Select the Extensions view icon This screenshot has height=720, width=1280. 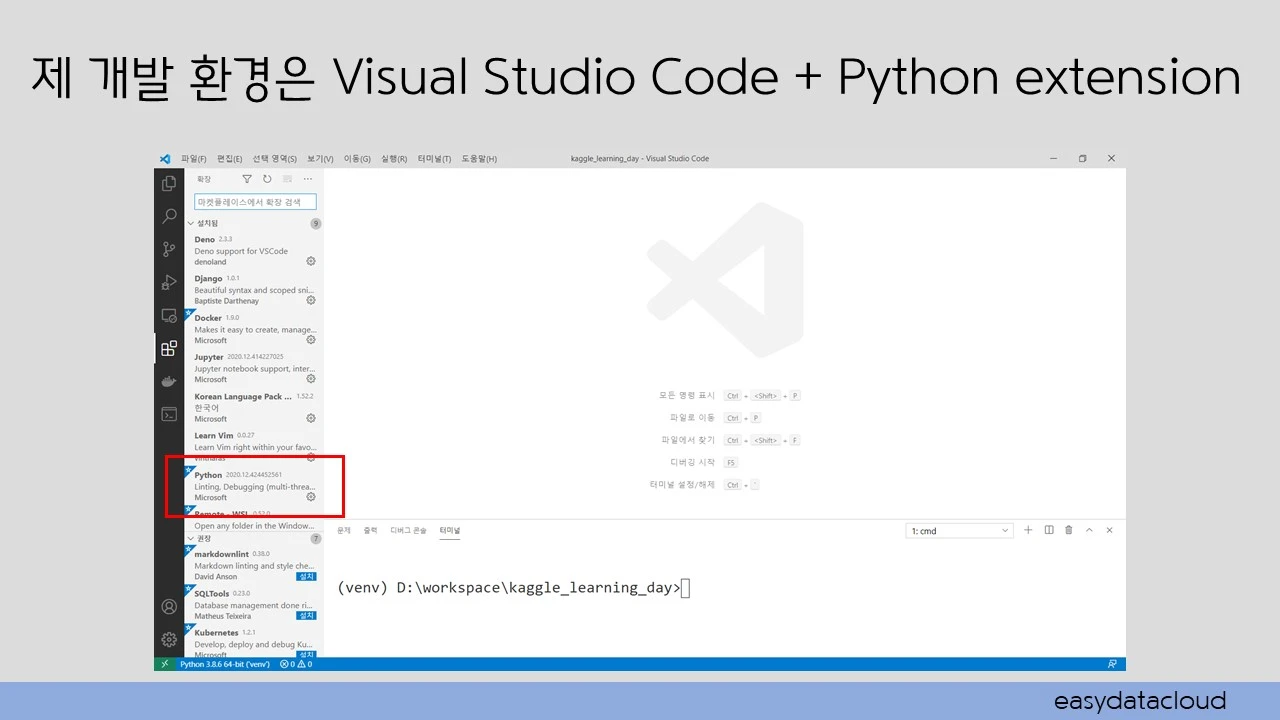click(x=169, y=348)
